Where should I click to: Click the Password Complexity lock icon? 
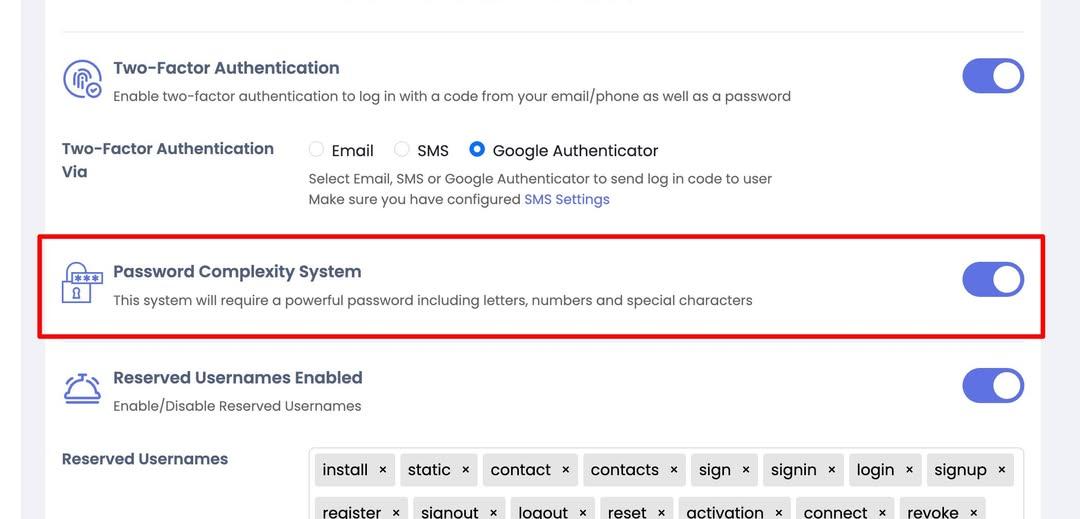(x=82, y=283)
